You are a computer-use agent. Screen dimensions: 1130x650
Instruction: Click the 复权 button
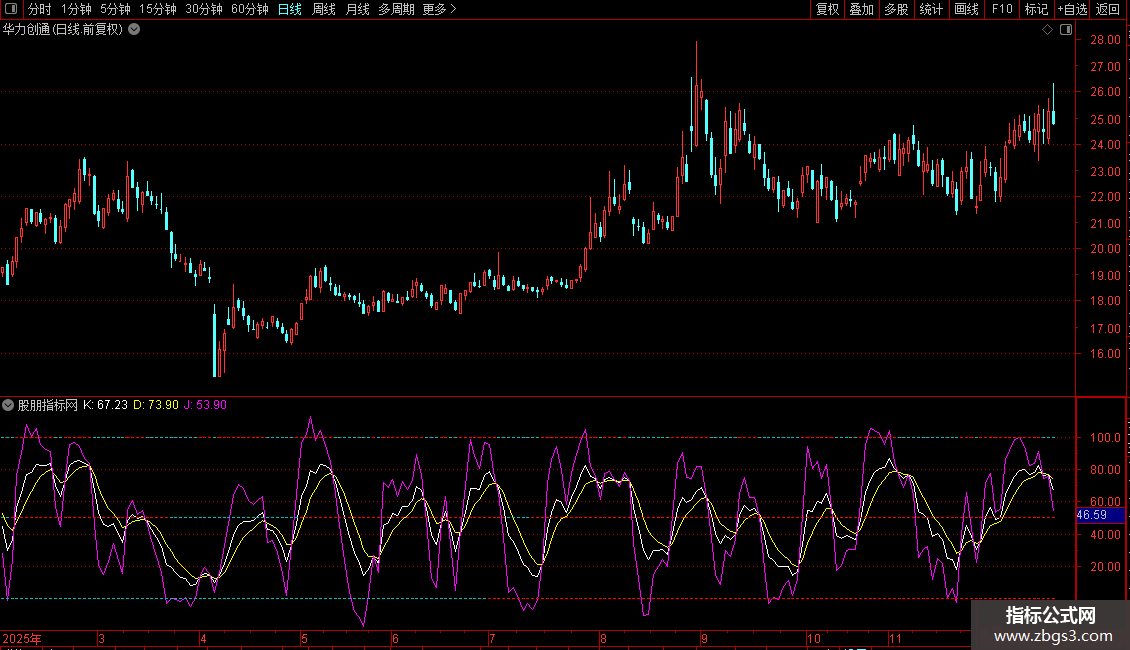(x=827, y=10)
